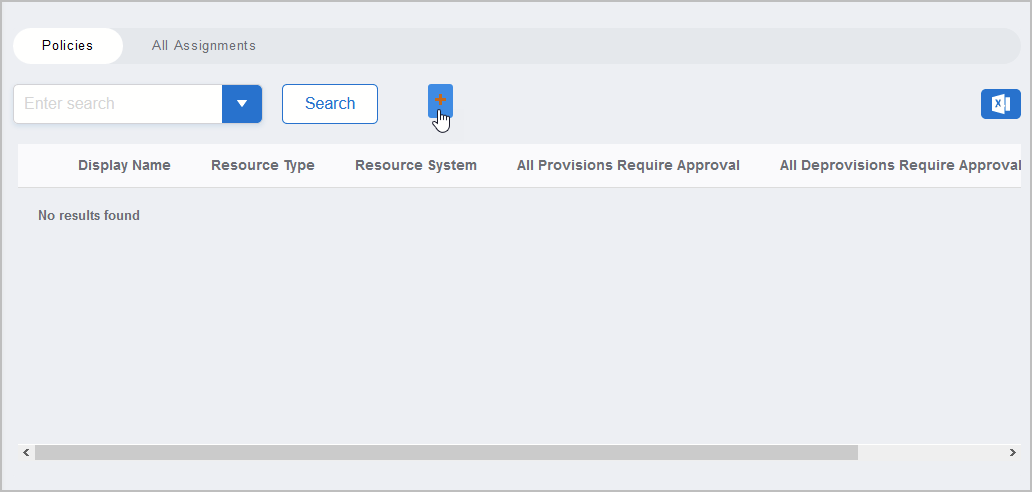Viewport: 1032px width, 492px height.
Task: Sort by Display Name column header
Action: point(124,166)
